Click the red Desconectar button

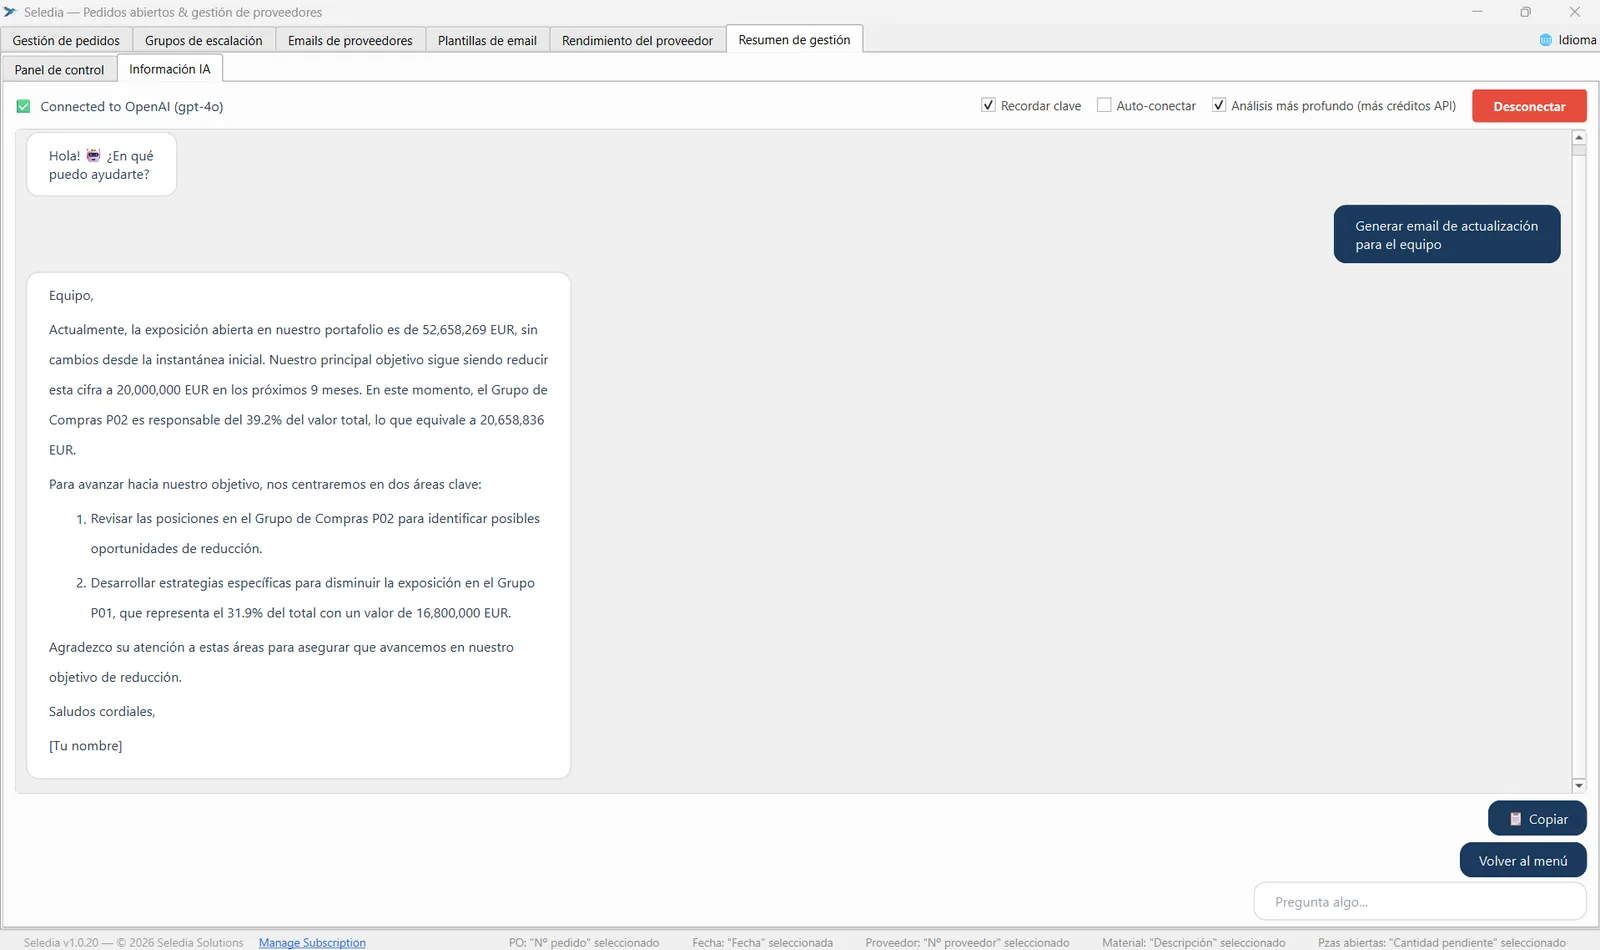pos(1529,106)
